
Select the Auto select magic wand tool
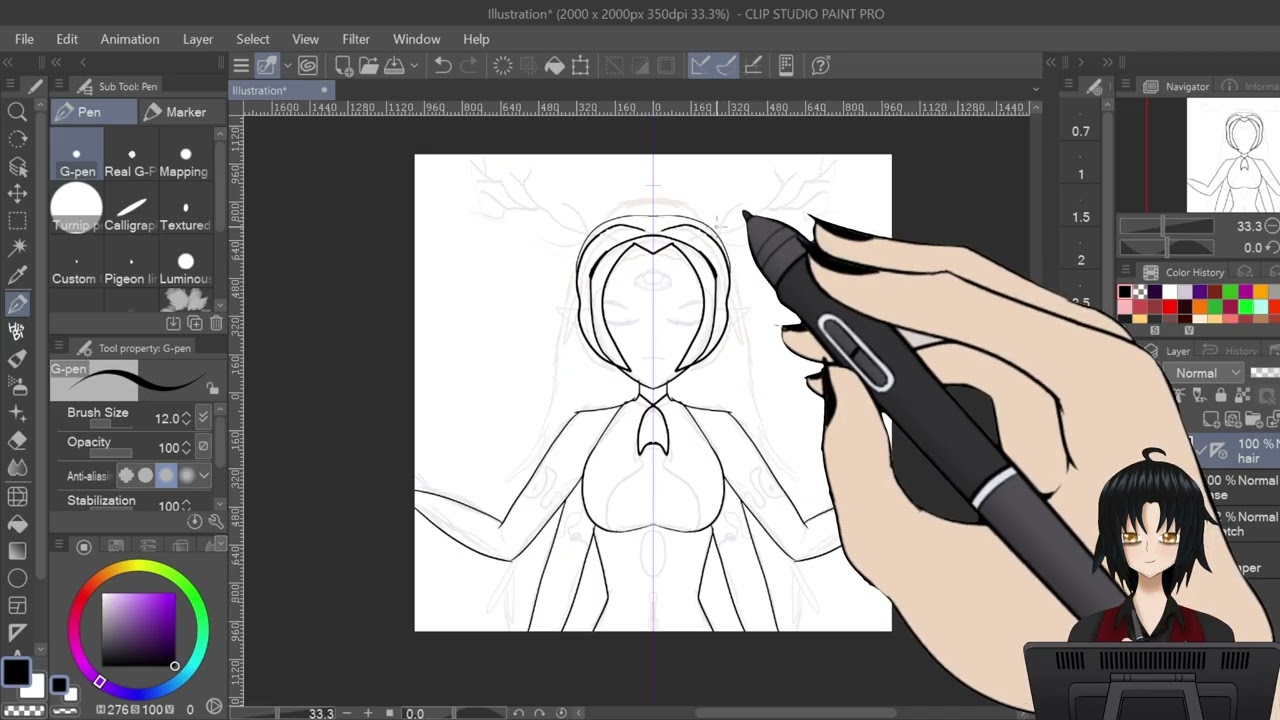point(17,248)
